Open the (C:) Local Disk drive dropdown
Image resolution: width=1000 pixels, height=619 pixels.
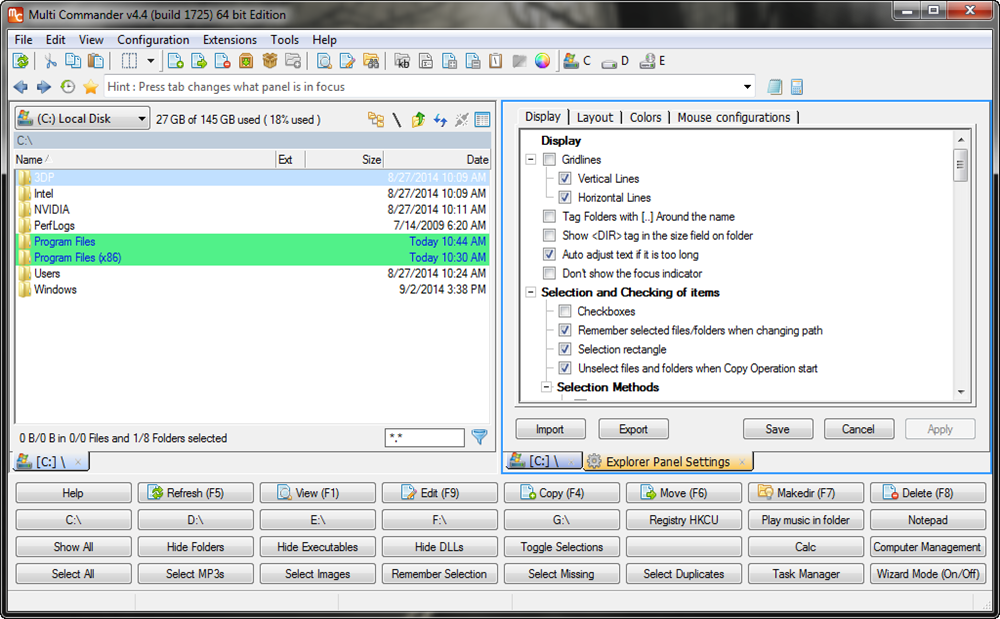pyautogui.click(x=82, y=119)
